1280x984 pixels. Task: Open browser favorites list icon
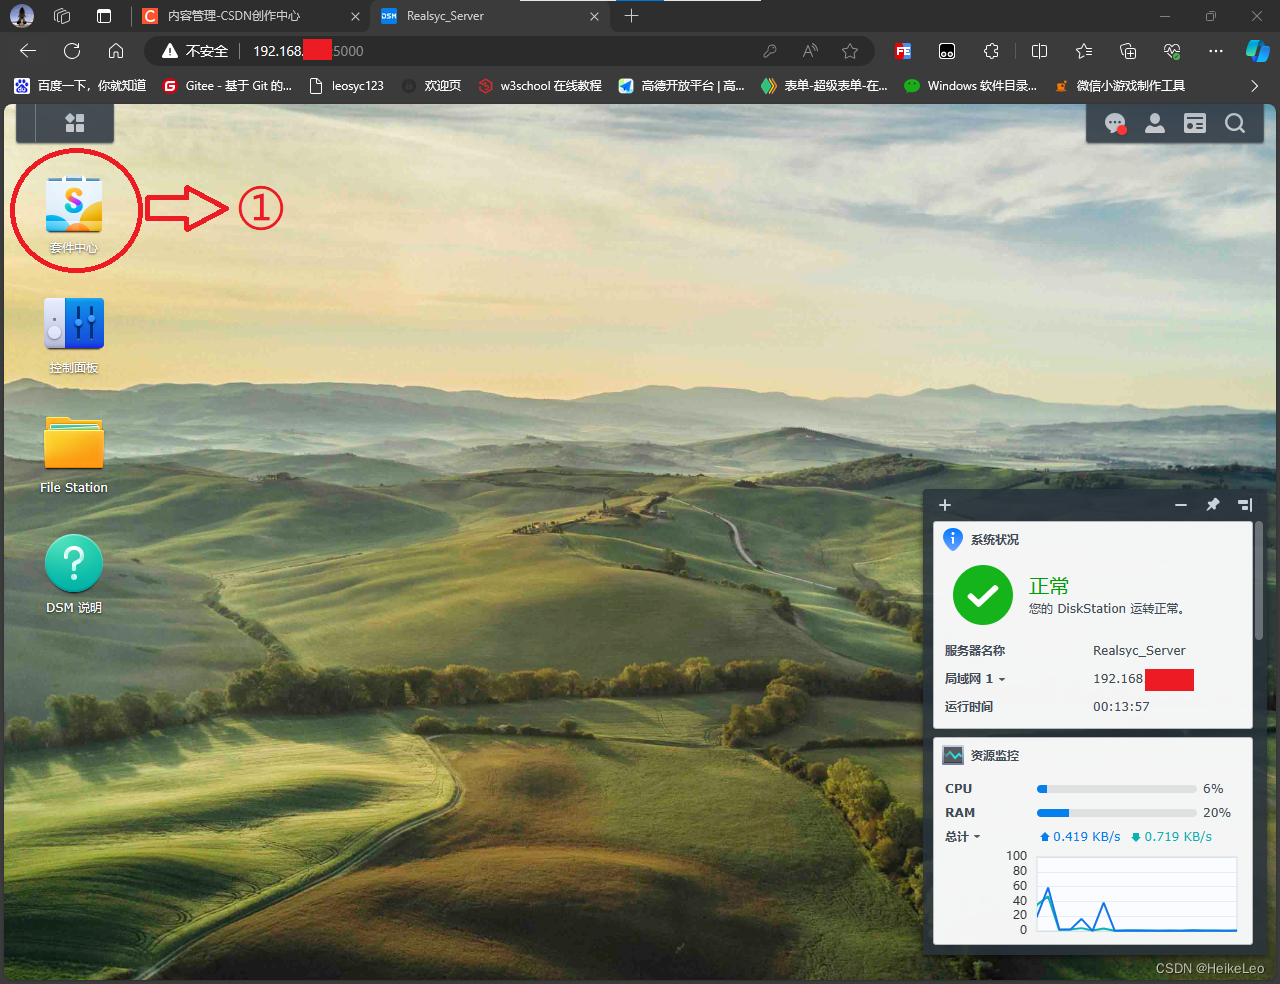point(1084,51)
